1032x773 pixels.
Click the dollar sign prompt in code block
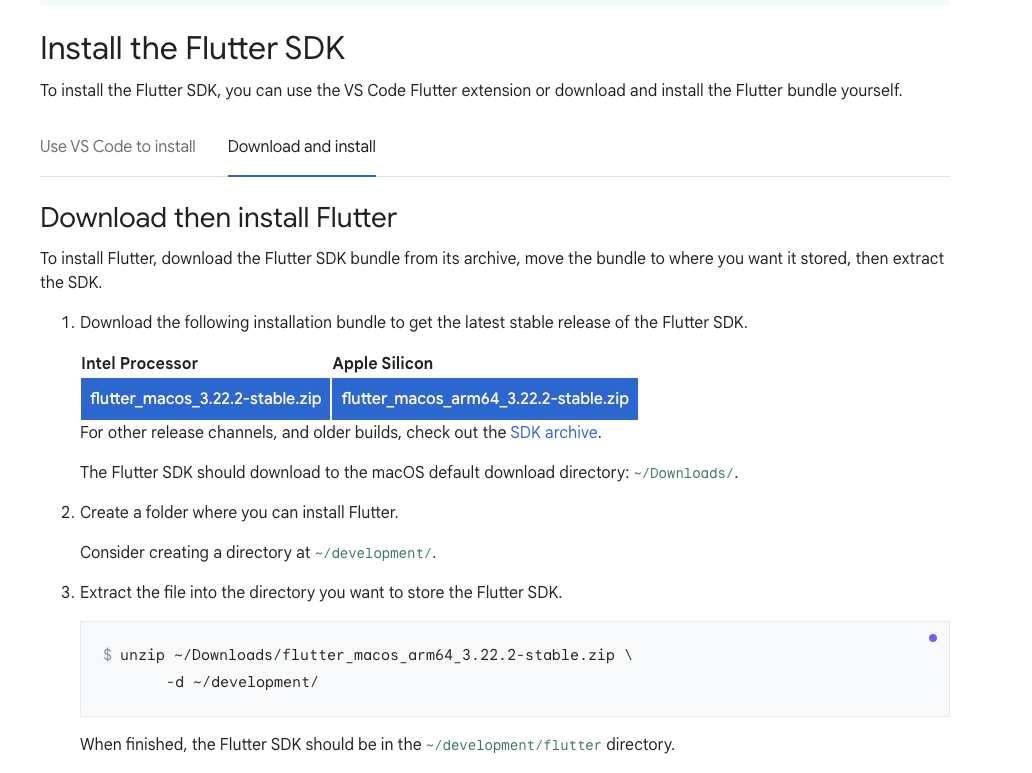(107, 654)
